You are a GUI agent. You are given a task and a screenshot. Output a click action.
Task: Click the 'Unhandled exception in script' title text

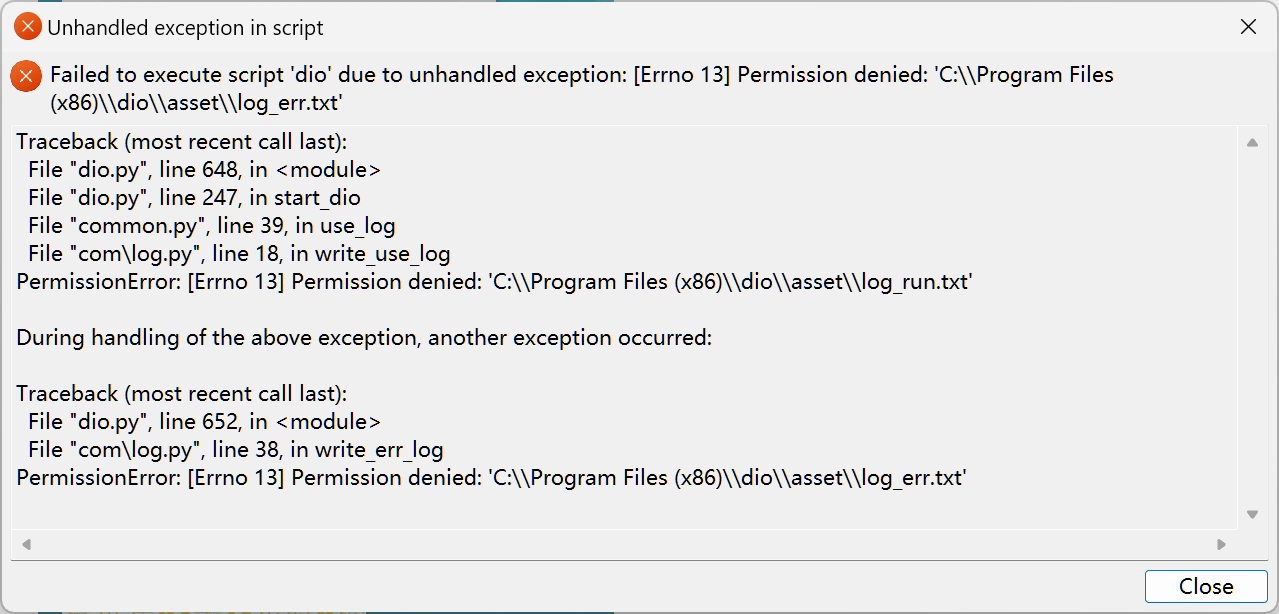coord(185,28)
